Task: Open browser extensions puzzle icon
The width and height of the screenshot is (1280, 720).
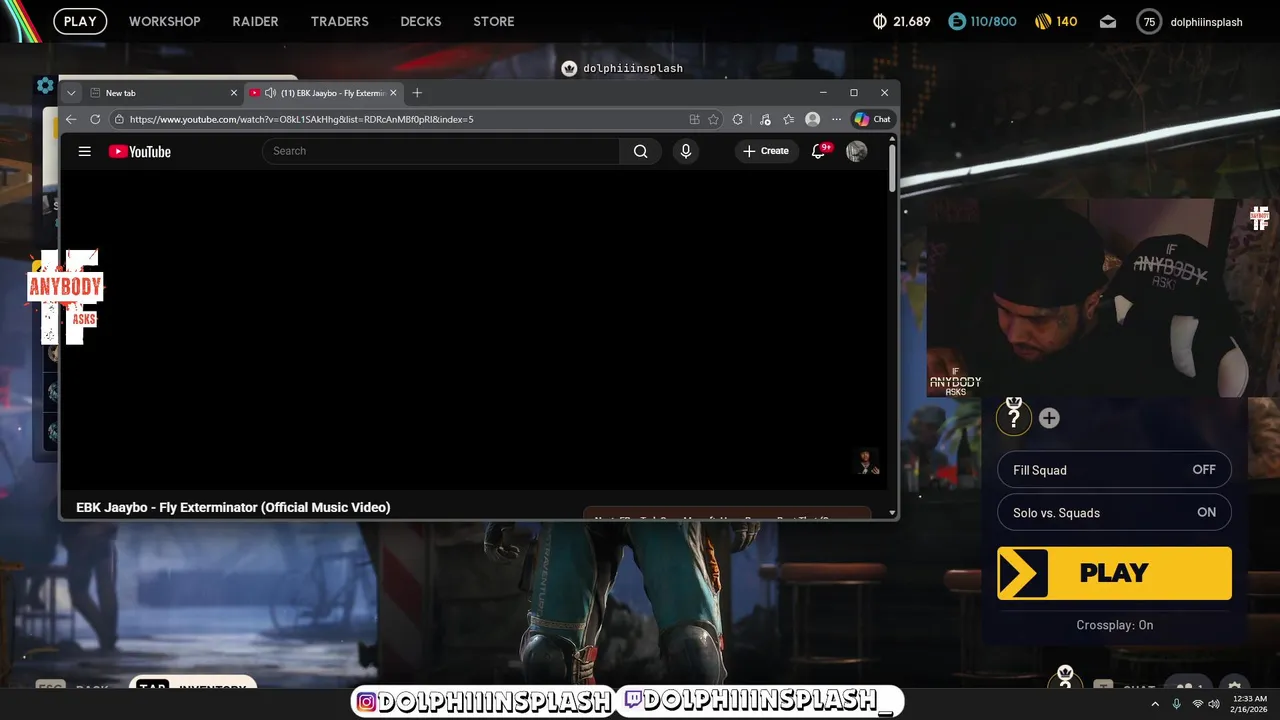Action: 738,119
